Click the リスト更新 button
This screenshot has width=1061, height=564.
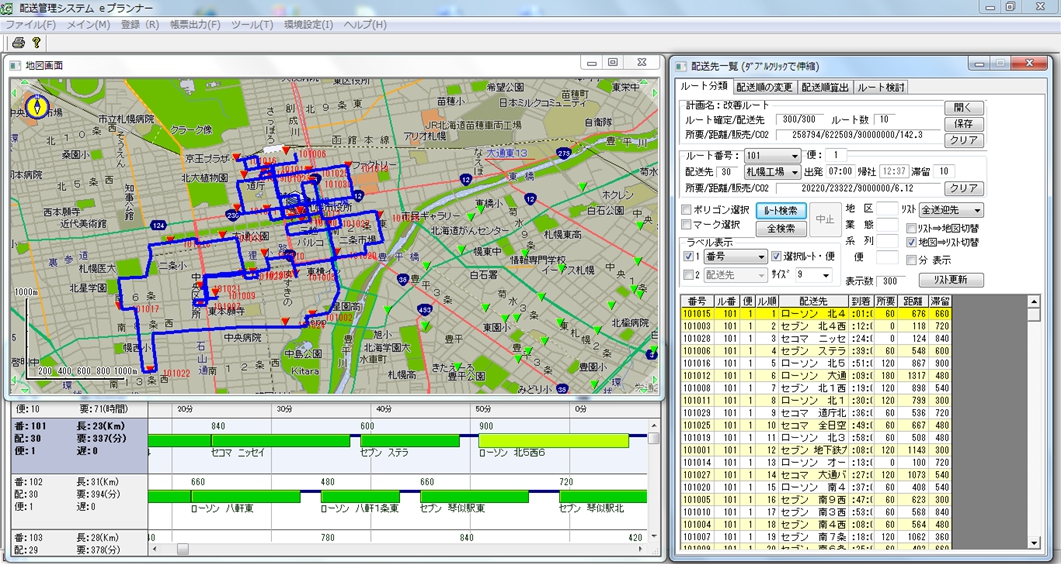[951, 279]
